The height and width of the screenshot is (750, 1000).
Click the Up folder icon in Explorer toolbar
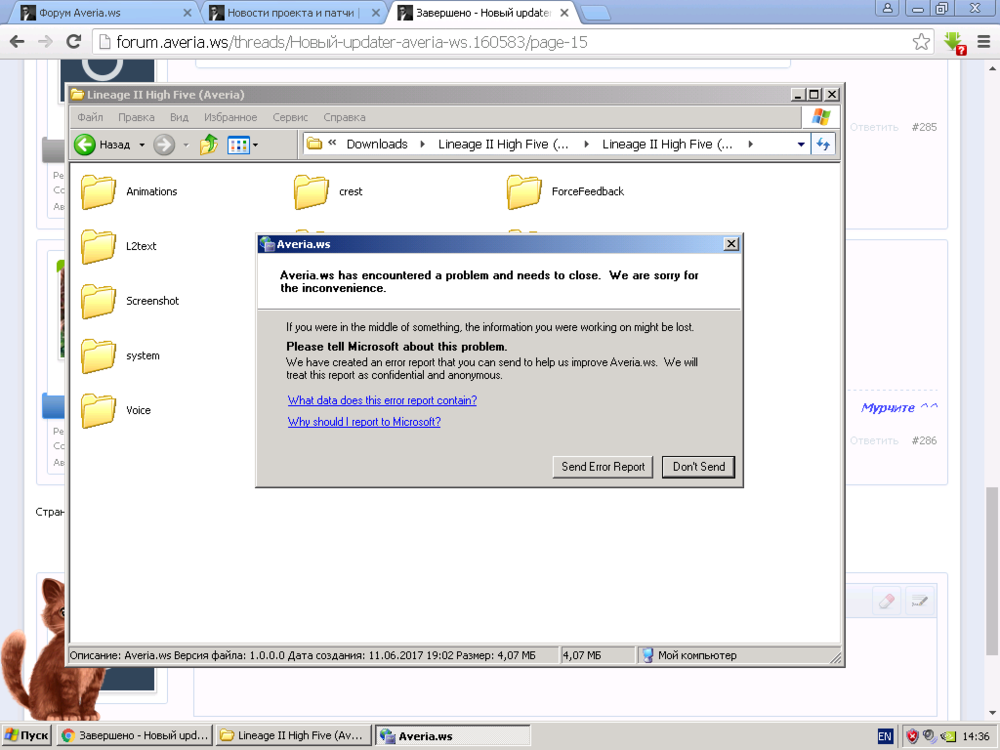[208, 145]
